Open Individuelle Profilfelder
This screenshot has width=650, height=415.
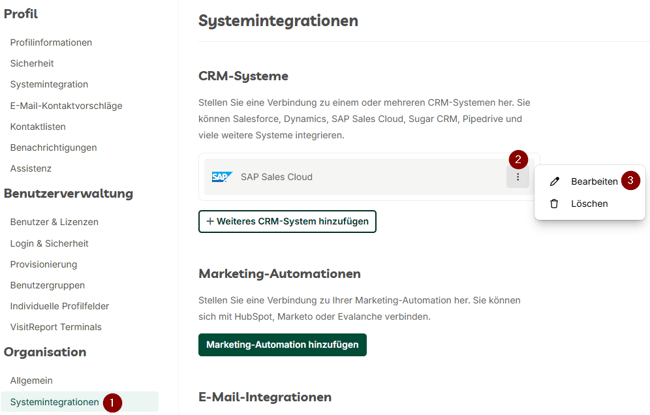(x=59, y=306)
